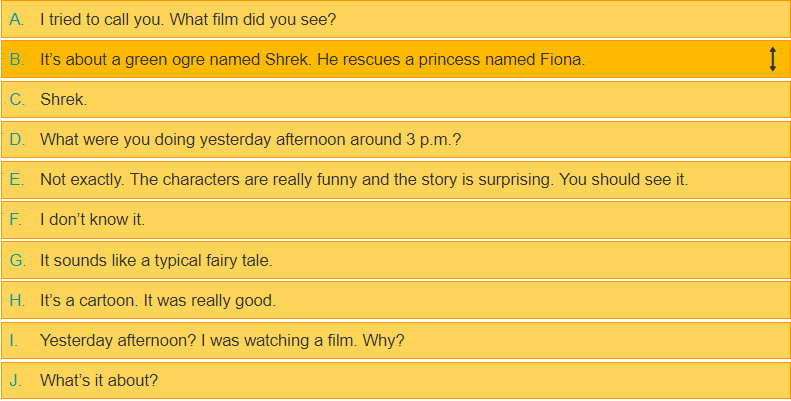The height and width of the screenshot is (401, 791).
Task: Click the letter H label
Action: pyautogui.click(x=17, y=300)
